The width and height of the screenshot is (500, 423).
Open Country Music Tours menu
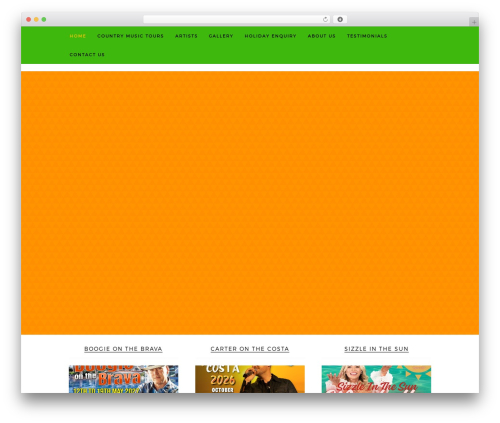pos(130,36)
